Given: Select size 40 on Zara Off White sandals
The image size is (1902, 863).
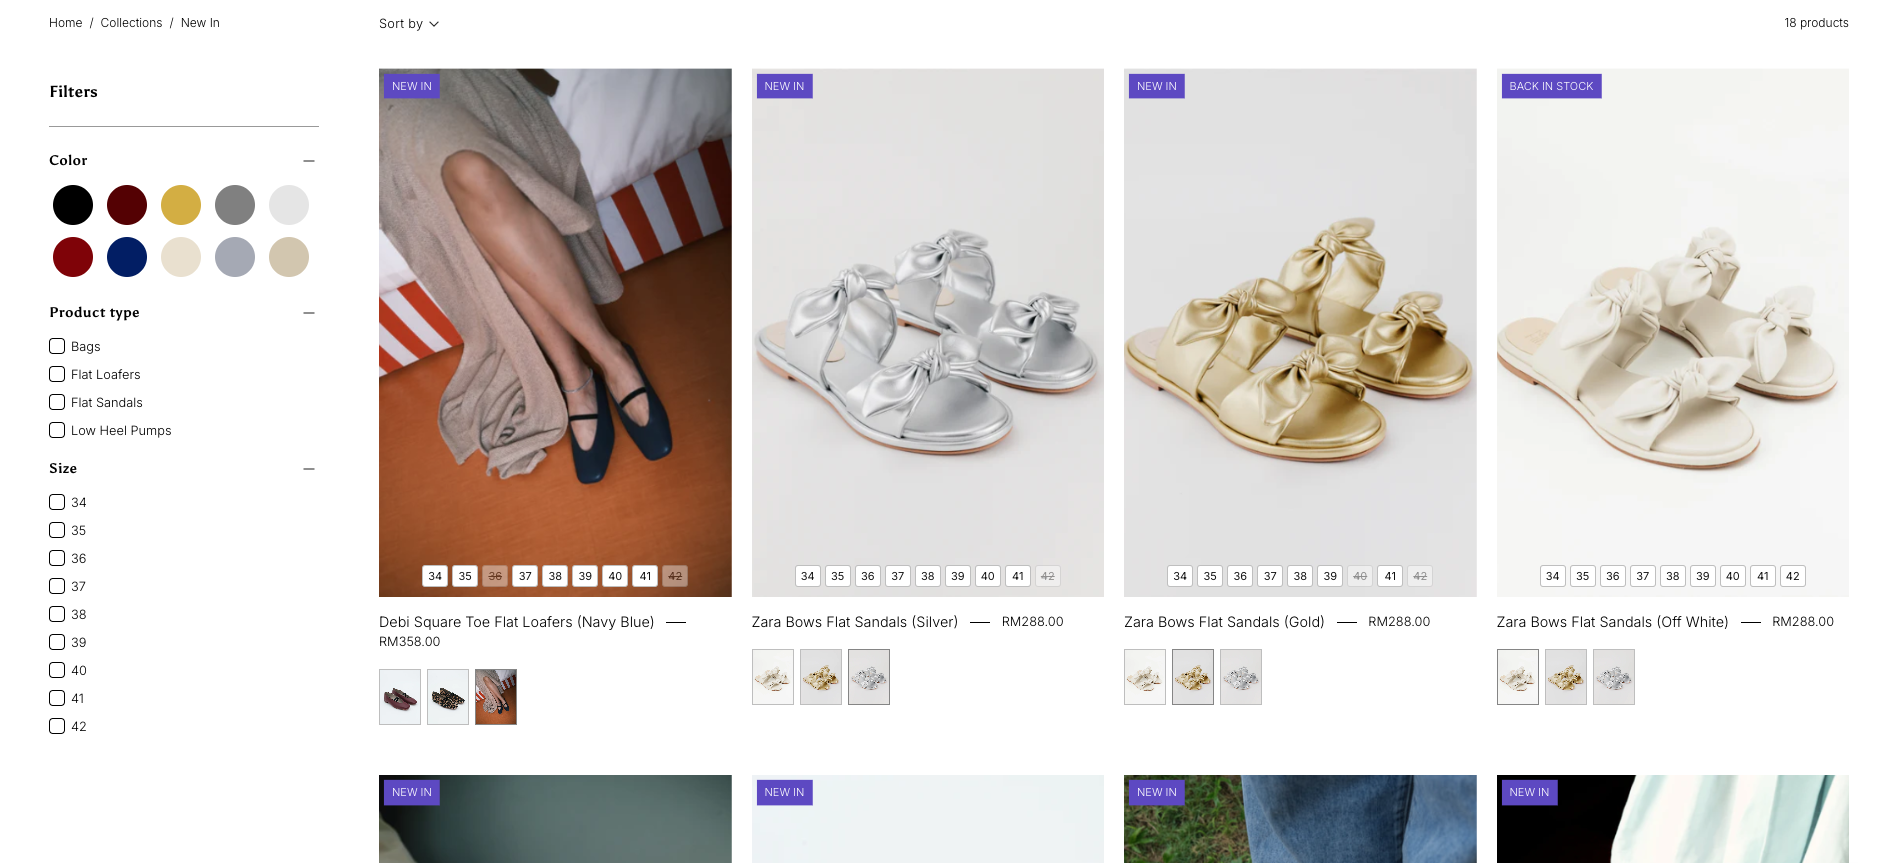Looking at the screenshot, I should point(1733,576).
